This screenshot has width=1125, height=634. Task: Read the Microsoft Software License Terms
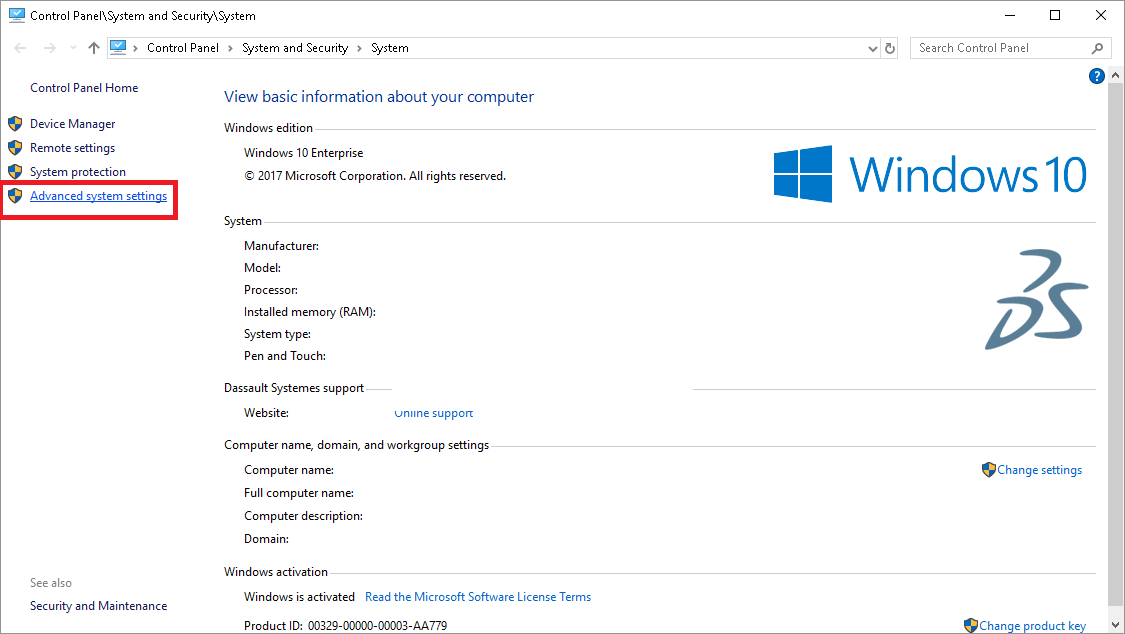coord(477,597)
